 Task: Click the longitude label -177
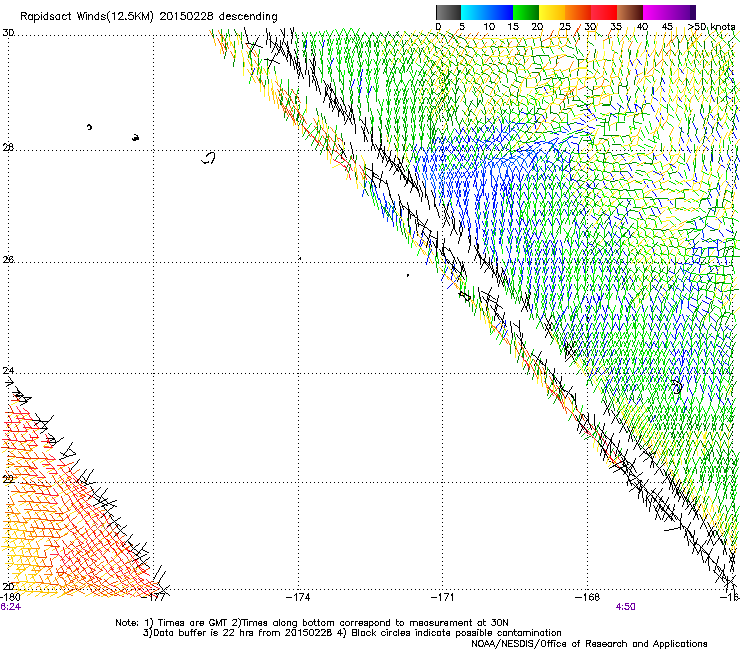click(153, 598)
